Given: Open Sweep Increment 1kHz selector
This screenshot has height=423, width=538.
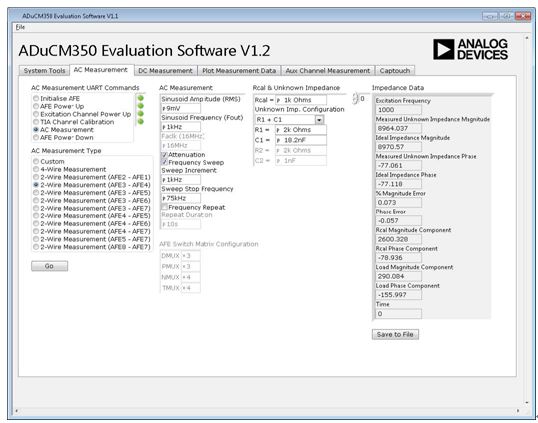Looking at the screenshot, I should point(181,180).
